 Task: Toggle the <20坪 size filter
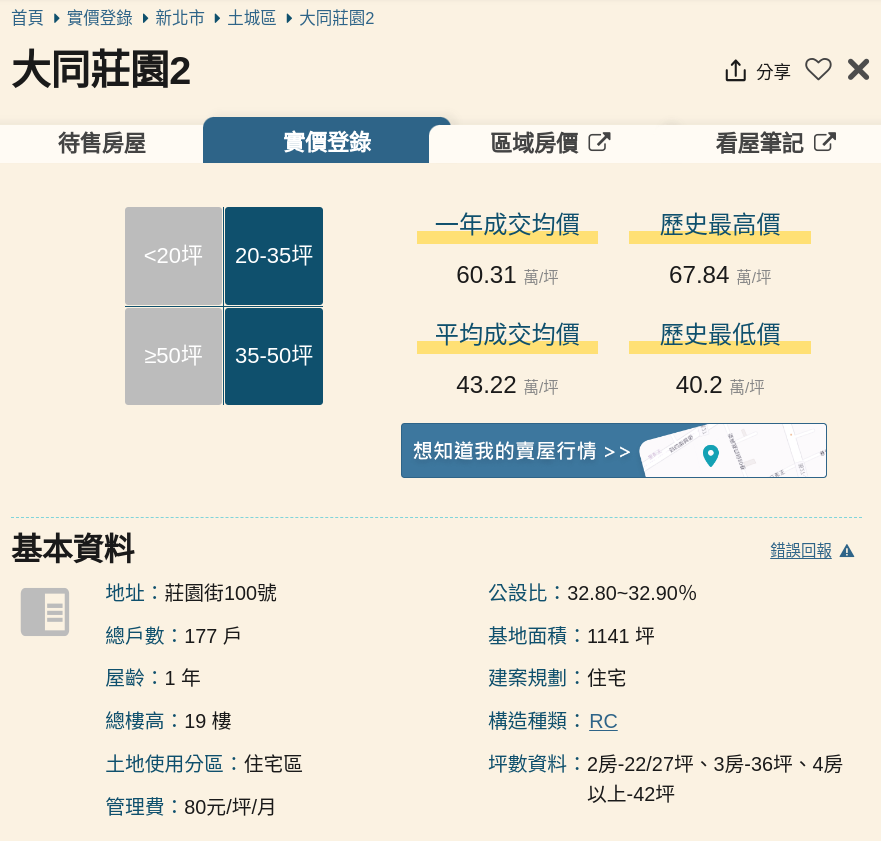tap(173, 256)
